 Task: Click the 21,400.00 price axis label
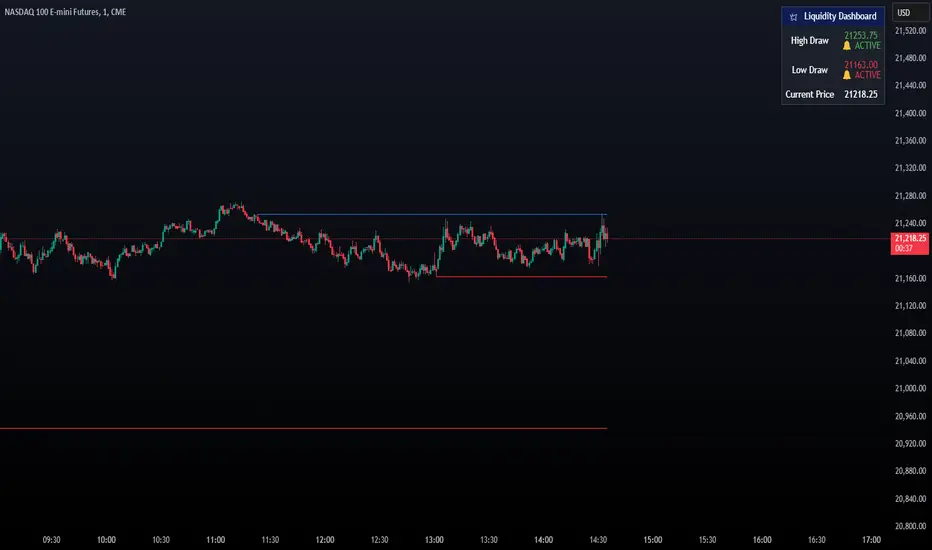[910, 113]
